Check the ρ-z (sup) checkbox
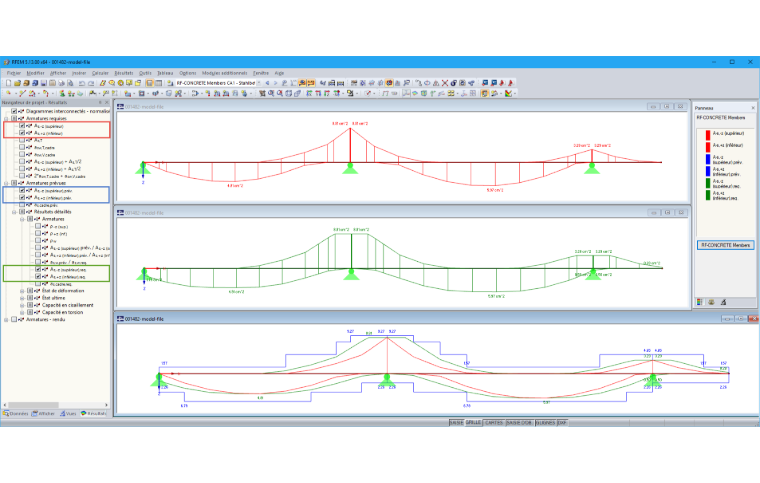The height and width of the screenshot is (483, 760). pos(38,226)
